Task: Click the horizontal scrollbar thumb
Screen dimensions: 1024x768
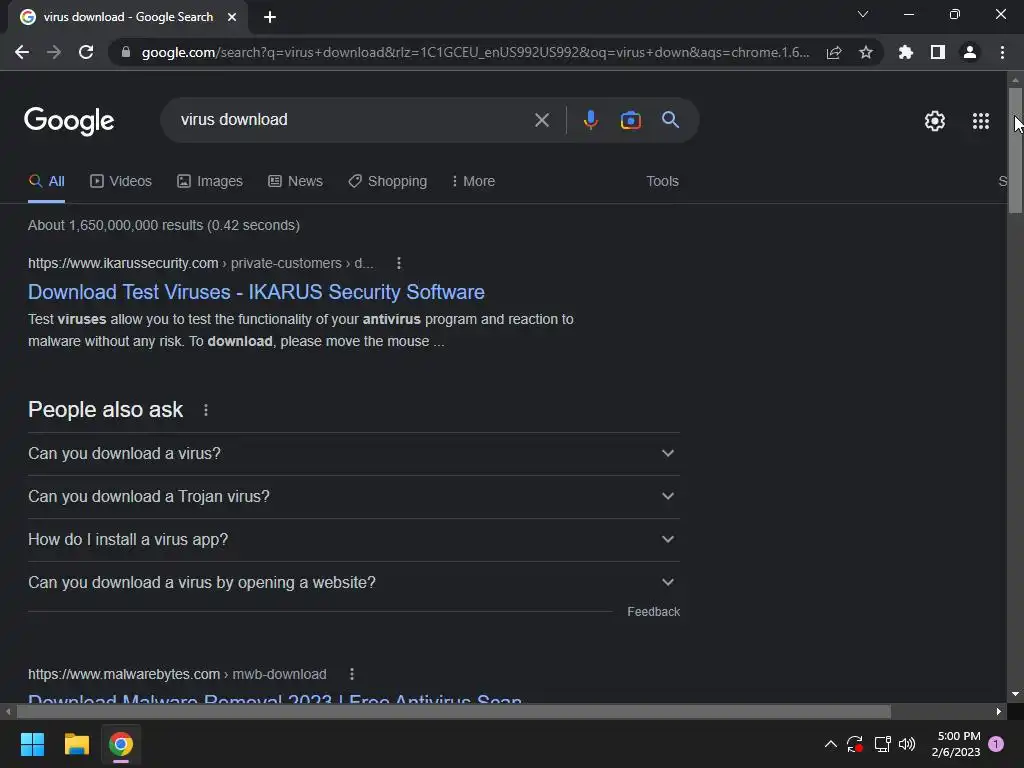Action: (x=453, y=712)
